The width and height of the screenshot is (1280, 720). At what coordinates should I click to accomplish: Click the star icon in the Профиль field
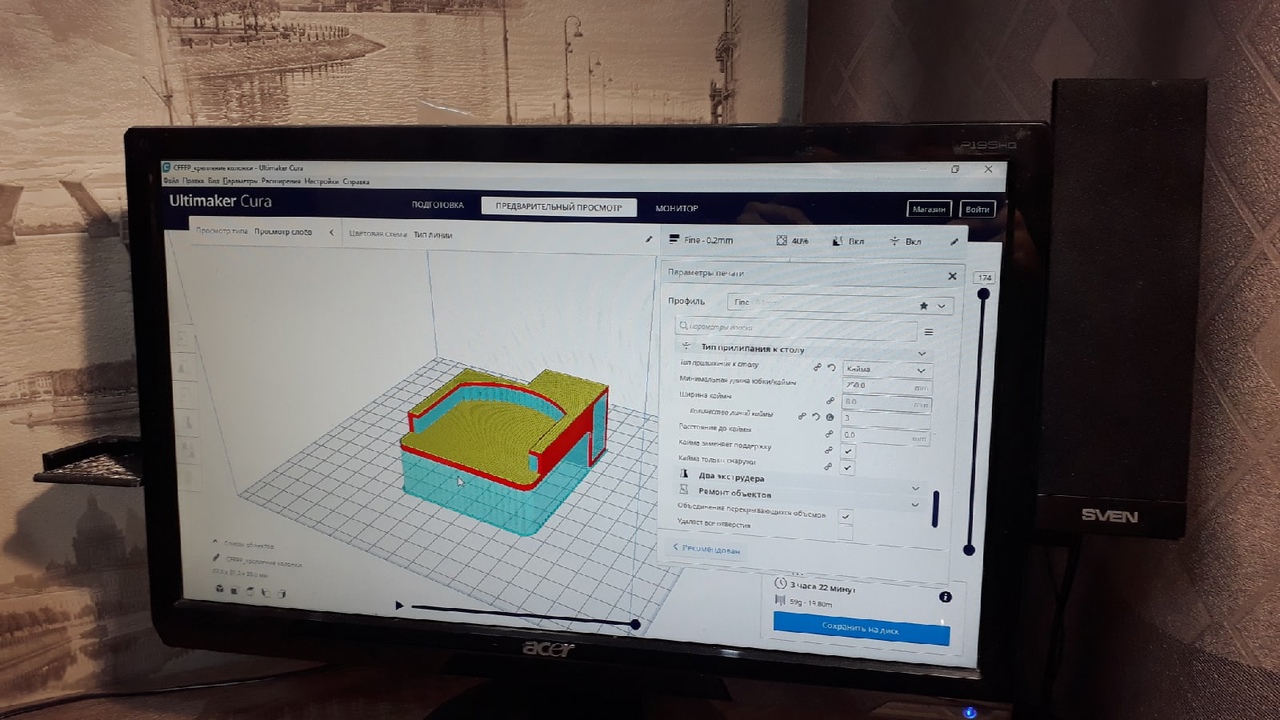tap(923, 306)
